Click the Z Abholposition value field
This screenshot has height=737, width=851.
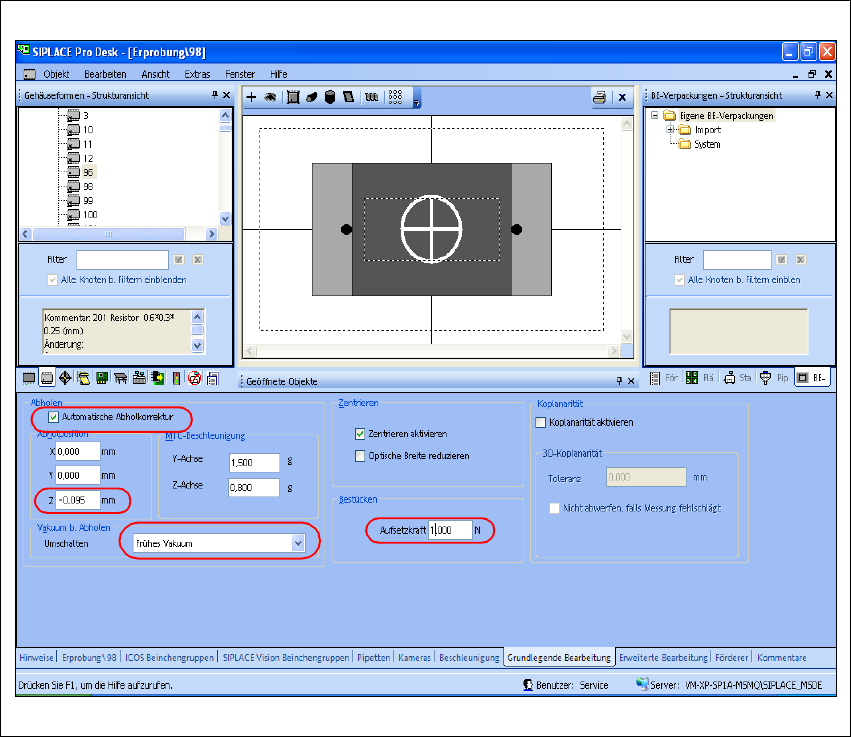coord(77,499)
